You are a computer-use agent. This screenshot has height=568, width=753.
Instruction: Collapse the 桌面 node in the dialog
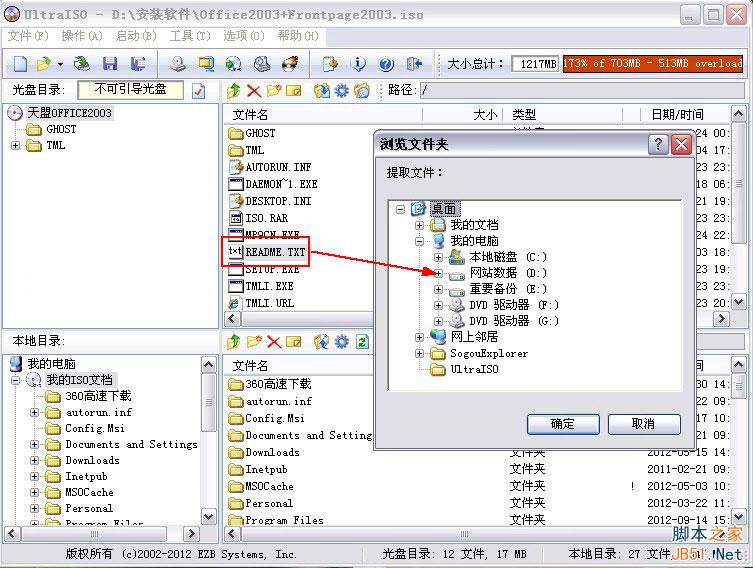click(x=401, y=209)
